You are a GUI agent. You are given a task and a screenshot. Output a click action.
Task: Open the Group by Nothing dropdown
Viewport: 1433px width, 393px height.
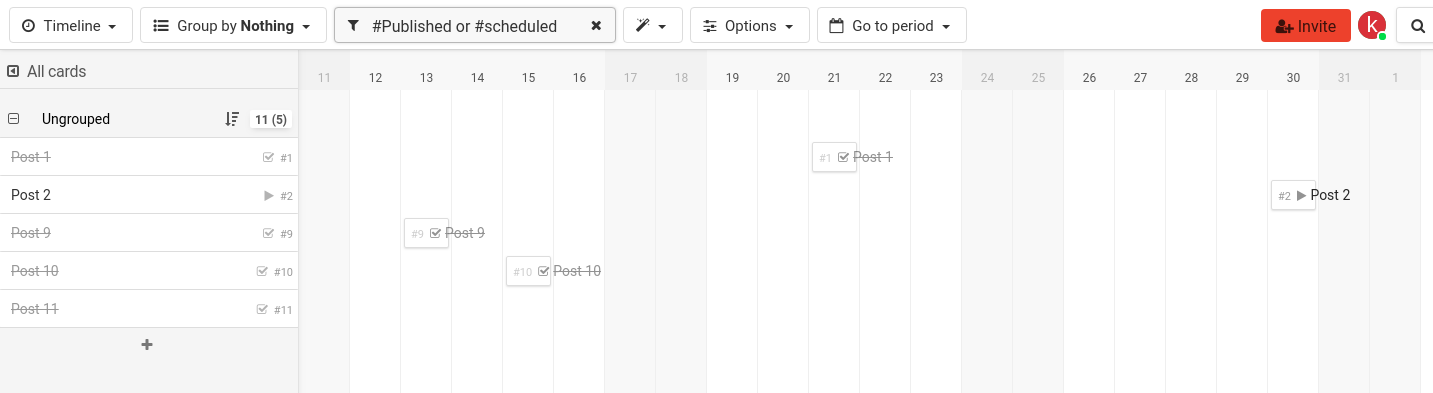coord(233,26)
